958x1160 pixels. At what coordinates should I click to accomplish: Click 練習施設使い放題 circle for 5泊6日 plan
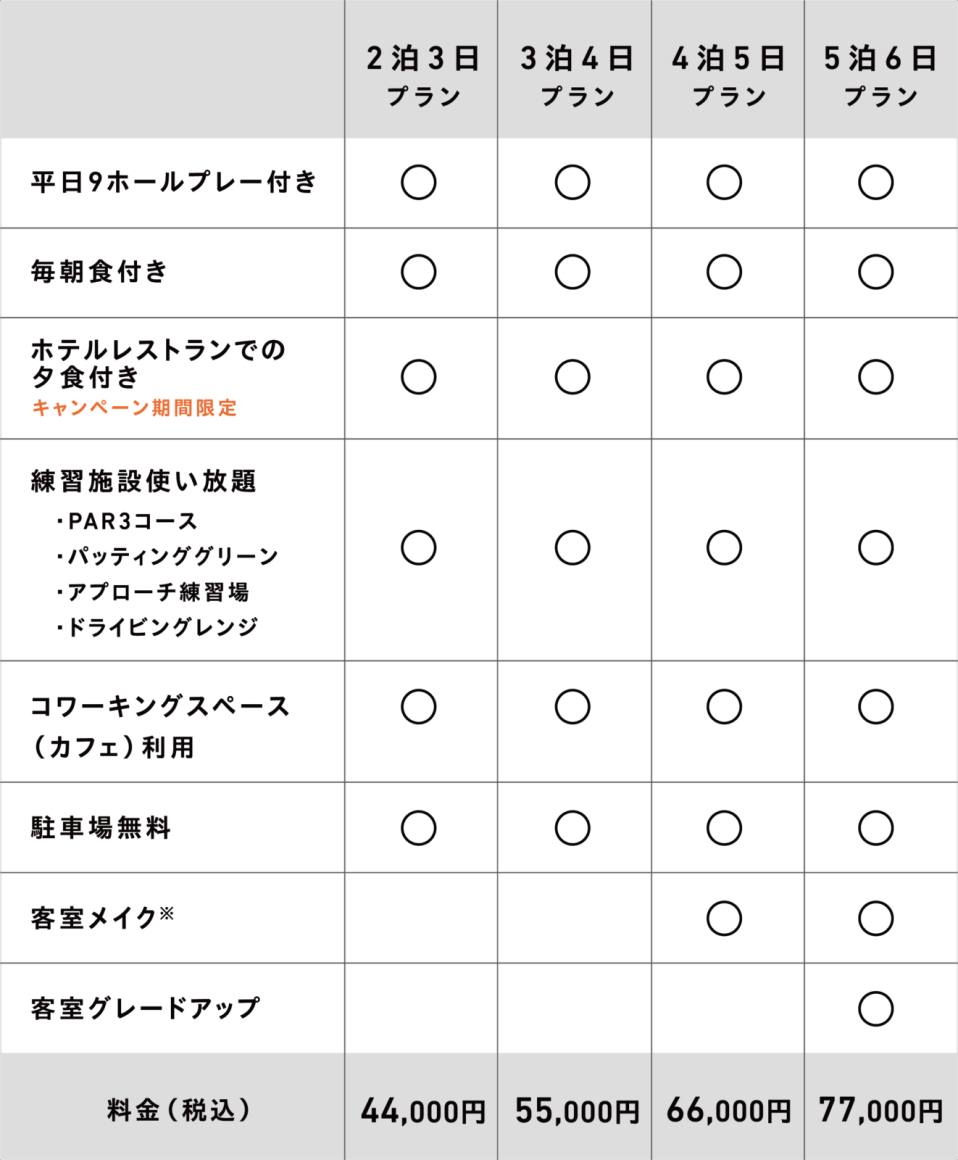point(875,547)
